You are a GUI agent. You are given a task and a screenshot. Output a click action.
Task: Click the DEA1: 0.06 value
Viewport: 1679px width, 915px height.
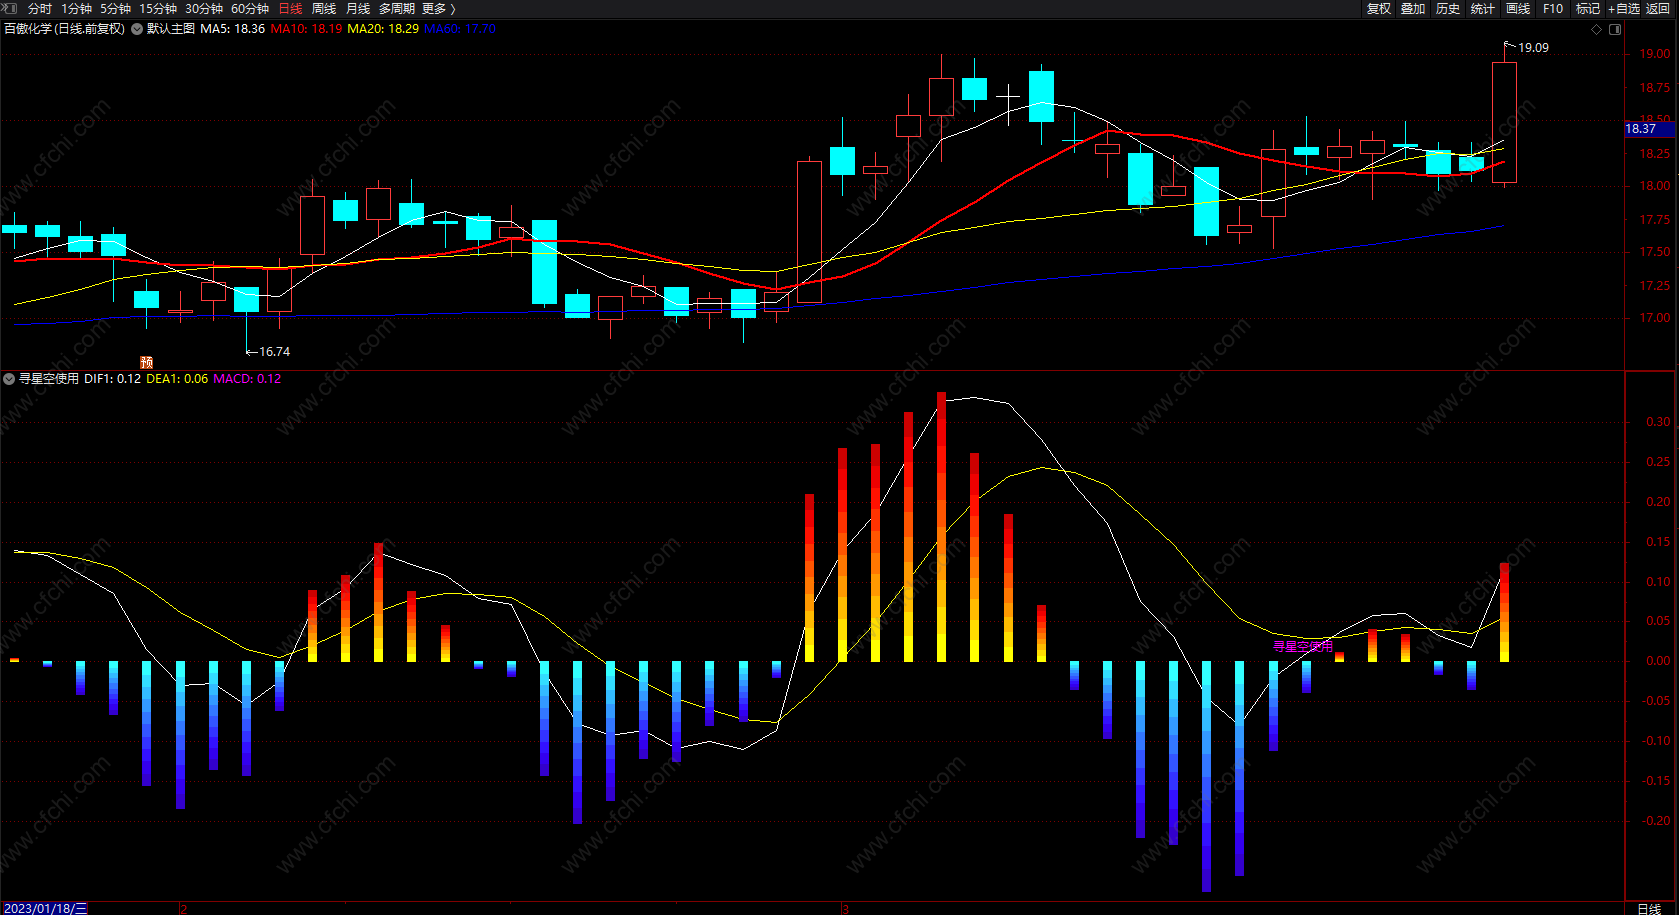click(177, 379)
